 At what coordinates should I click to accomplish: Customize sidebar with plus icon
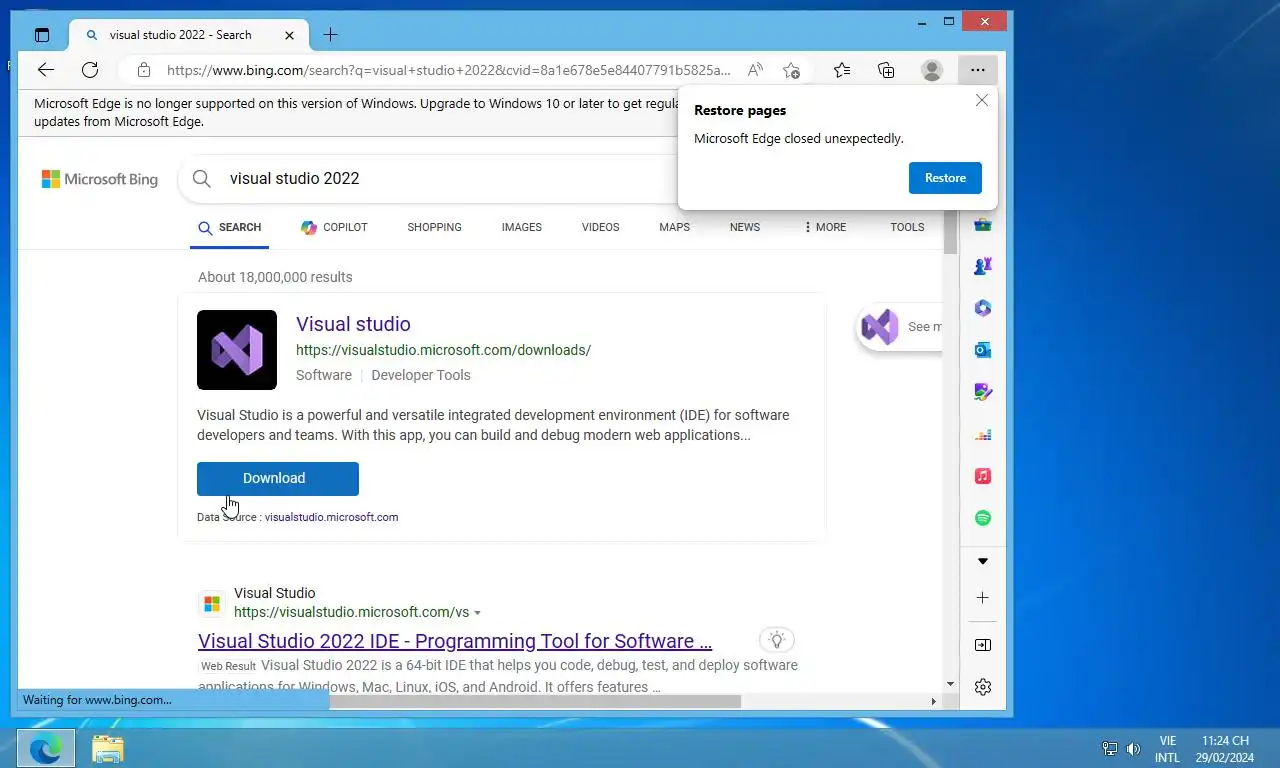coord(983,598)
